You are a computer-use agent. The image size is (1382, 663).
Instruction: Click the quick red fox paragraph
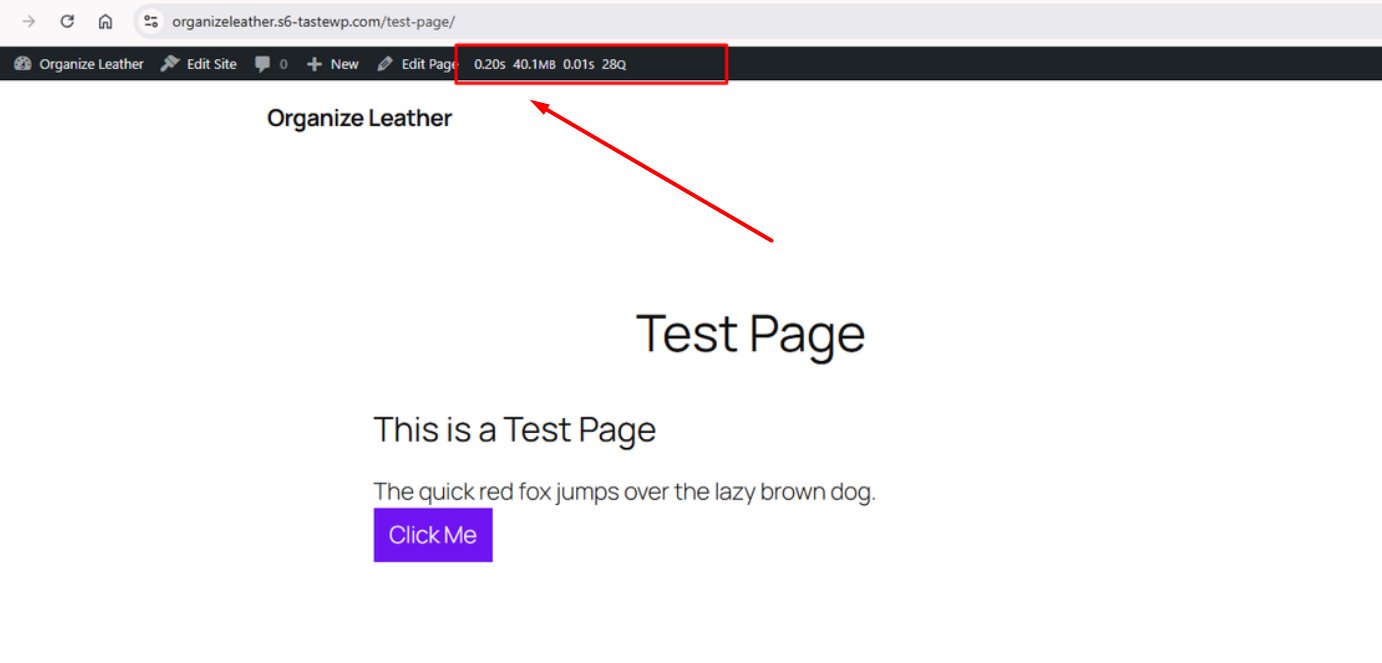click(624, 492)
